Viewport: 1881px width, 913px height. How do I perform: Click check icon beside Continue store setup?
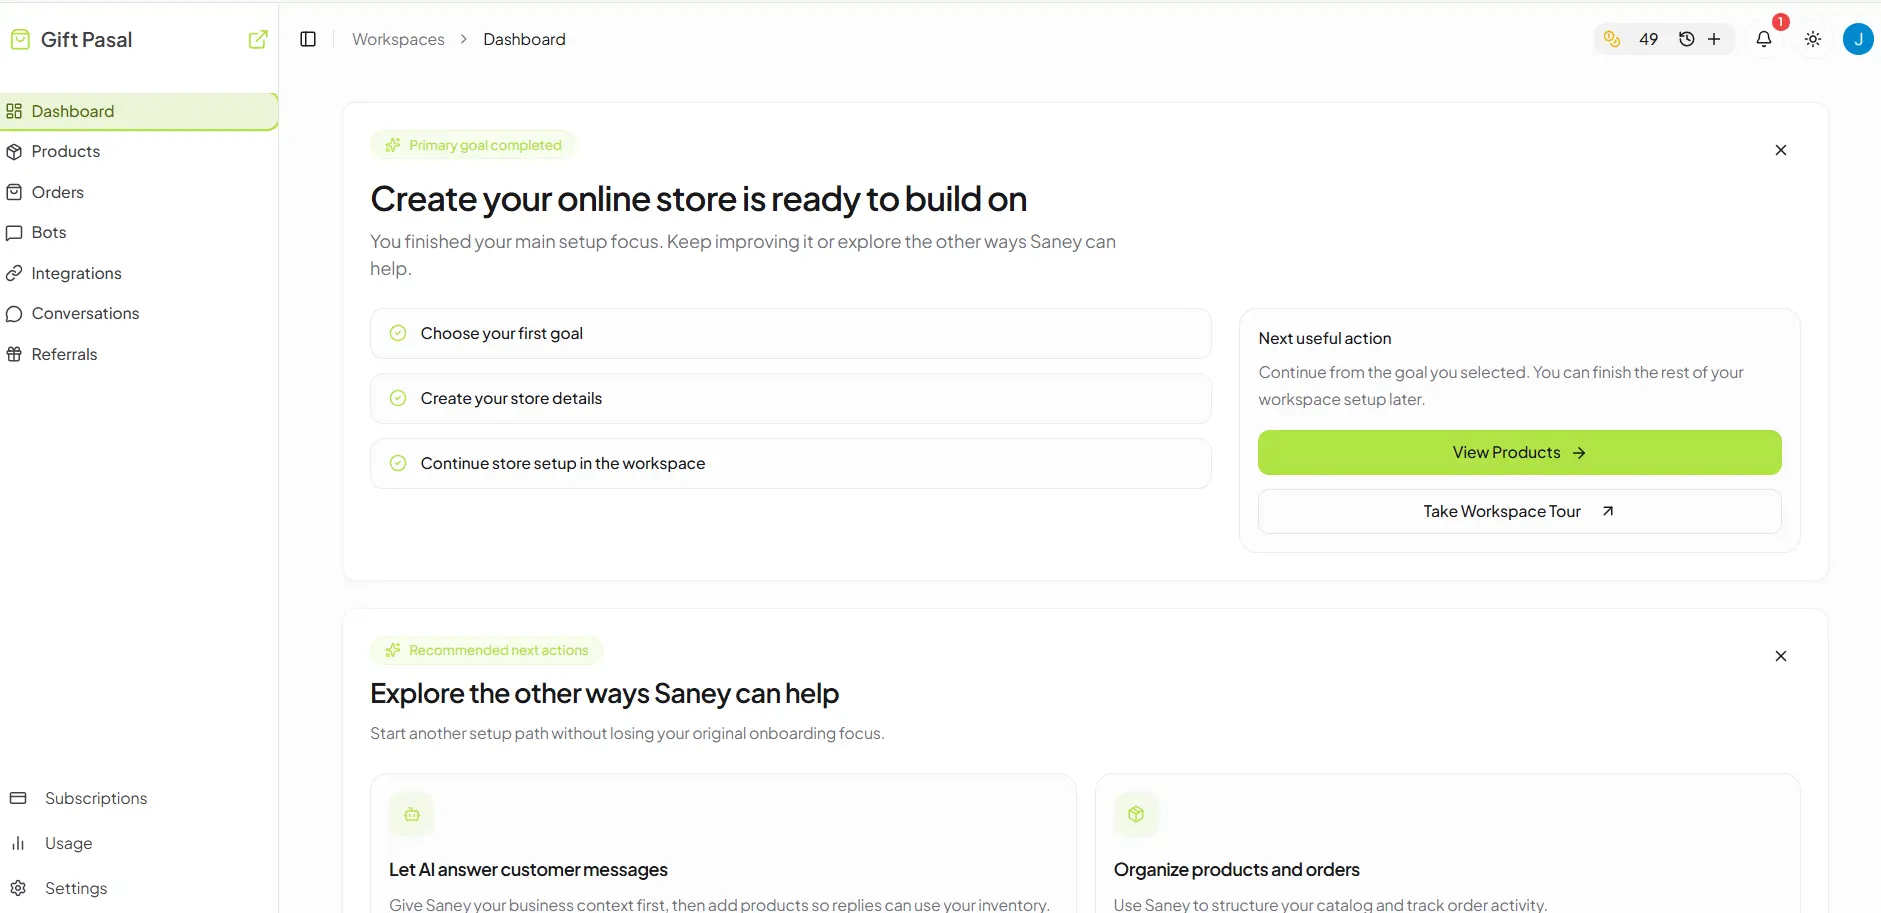coord(398,463)
